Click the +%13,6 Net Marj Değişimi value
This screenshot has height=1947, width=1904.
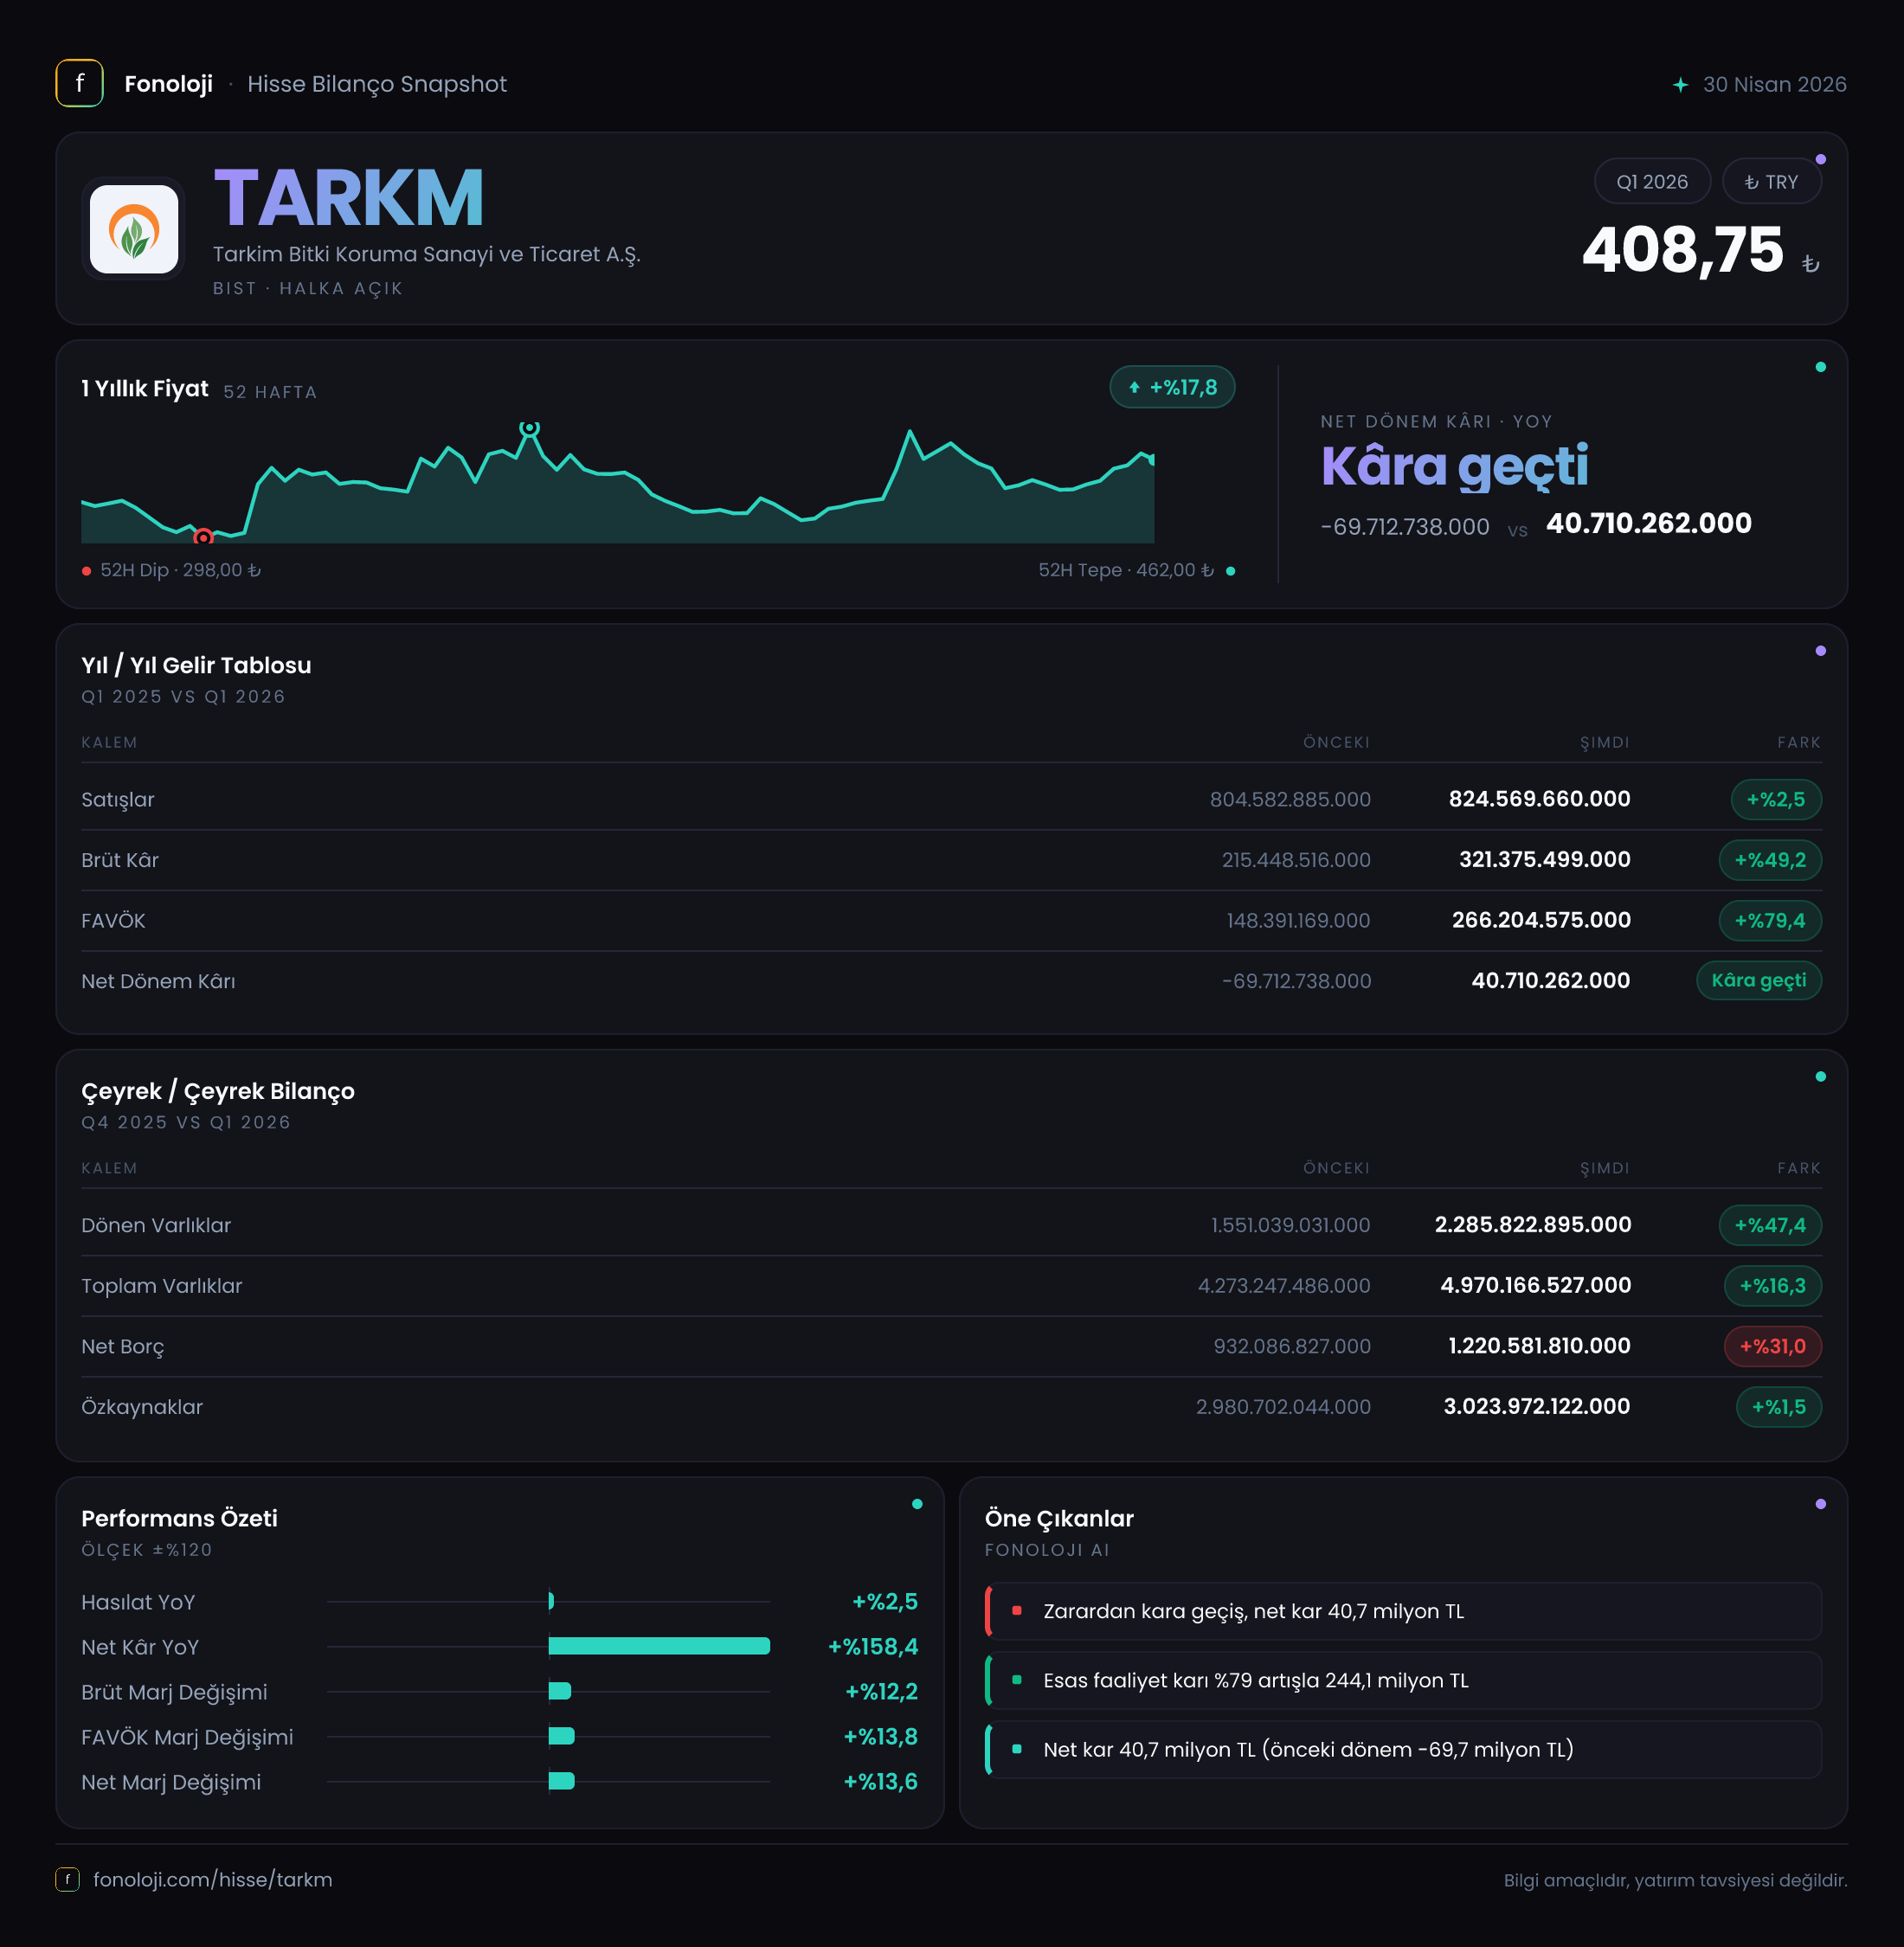click(880, 1781)
